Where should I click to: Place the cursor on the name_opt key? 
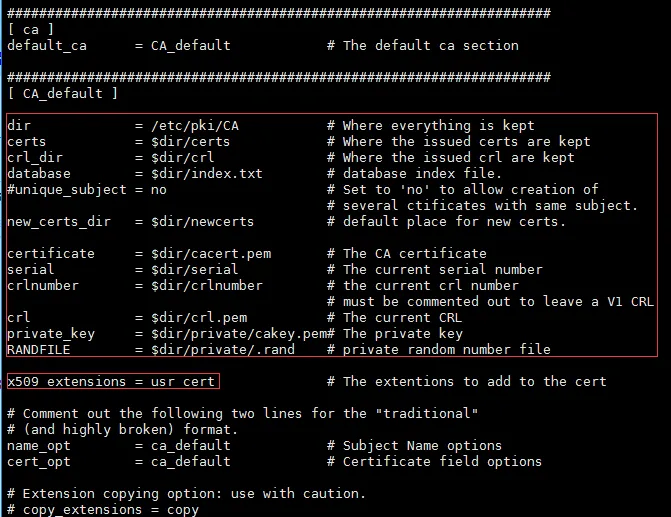coord(39,446)
